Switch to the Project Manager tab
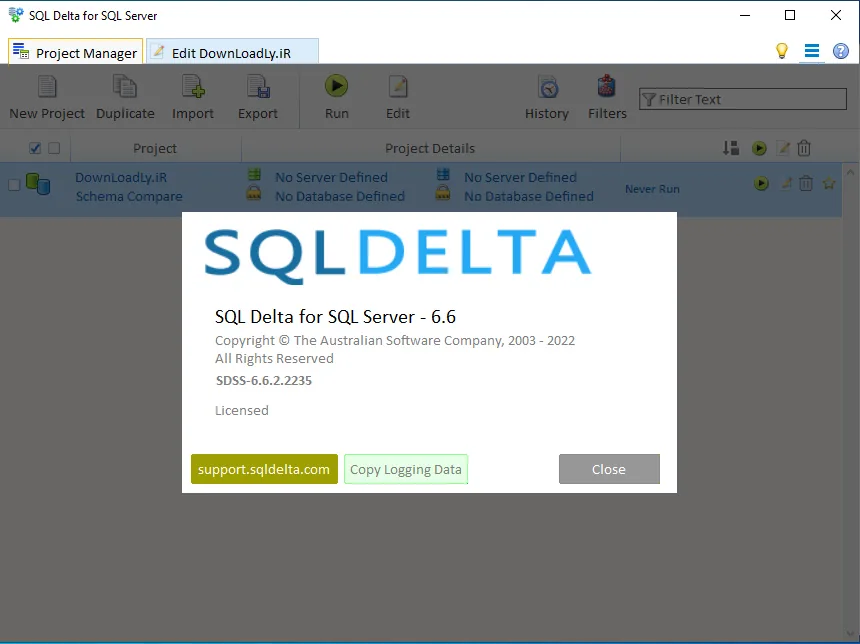 pos(76,52)
